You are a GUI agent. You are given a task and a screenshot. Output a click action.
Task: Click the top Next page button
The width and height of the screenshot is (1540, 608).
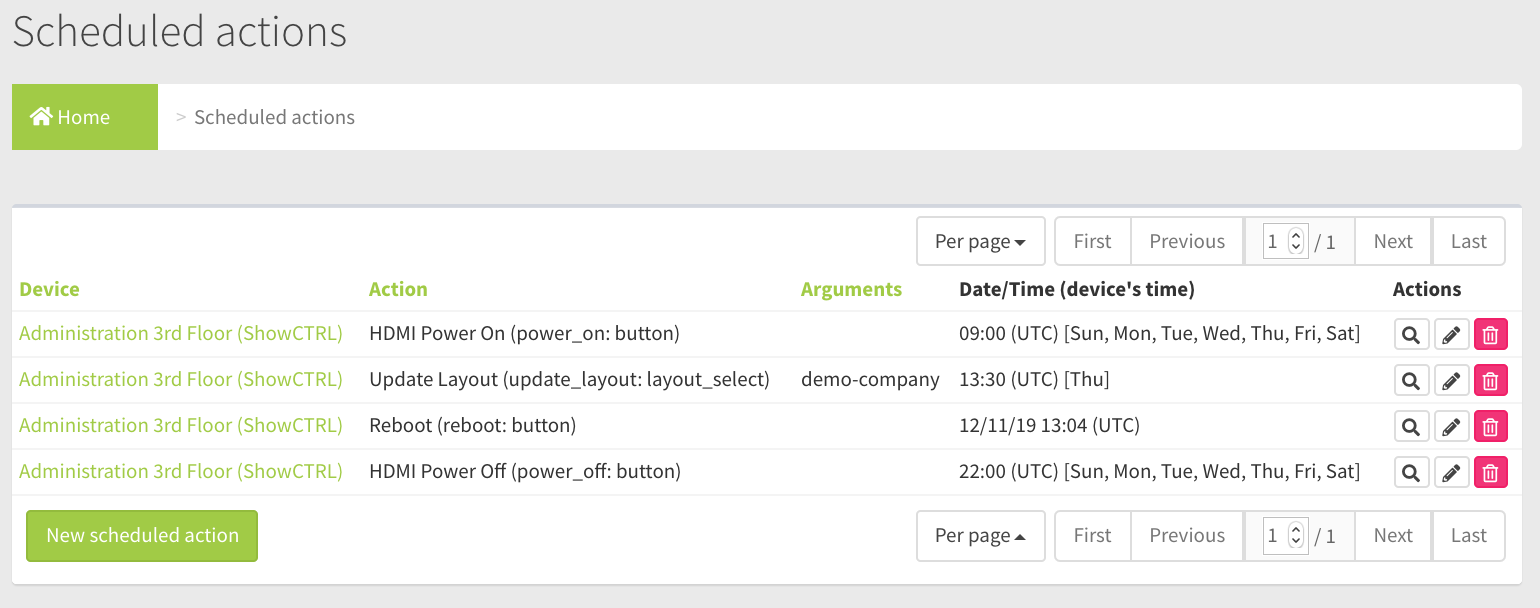[x=1392, y=241]
